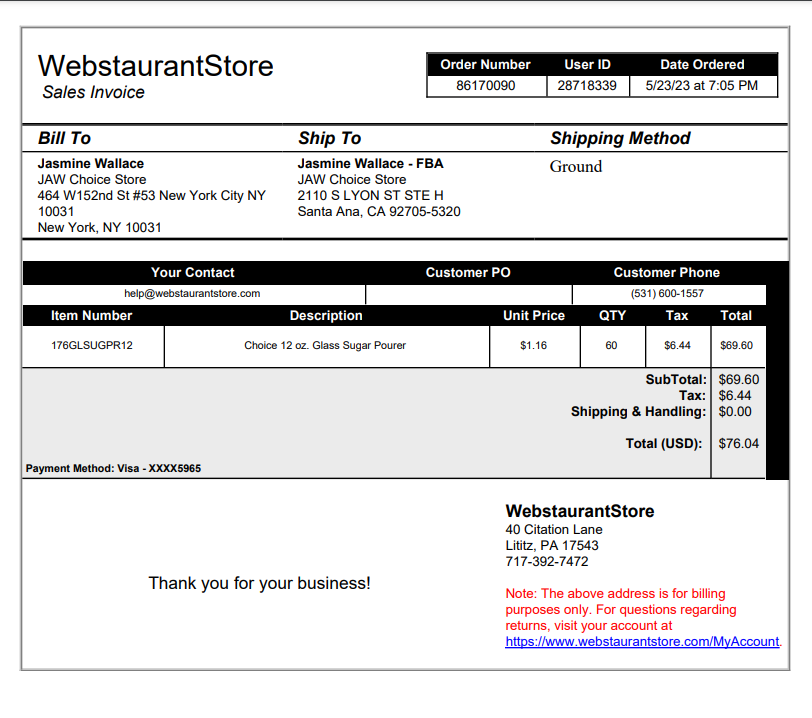
Task: Click the Ship To heading
Action: 329,138
